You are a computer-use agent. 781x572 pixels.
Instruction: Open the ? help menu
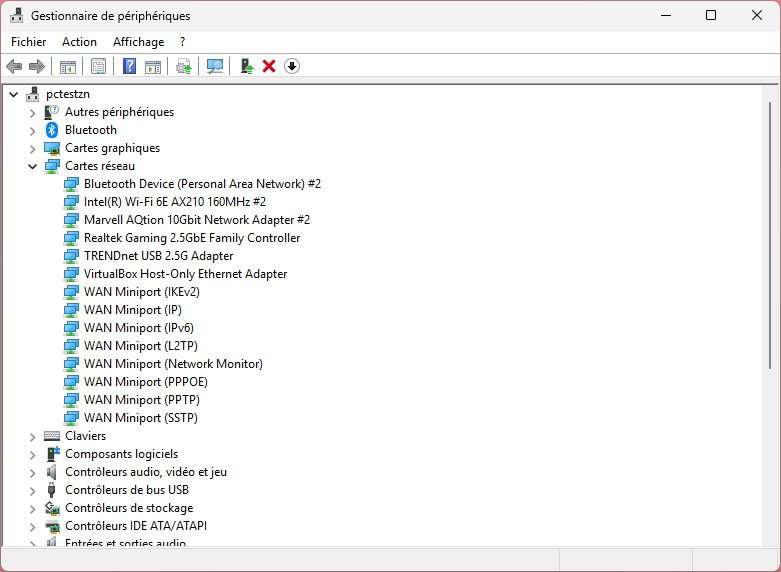[182, 42]
